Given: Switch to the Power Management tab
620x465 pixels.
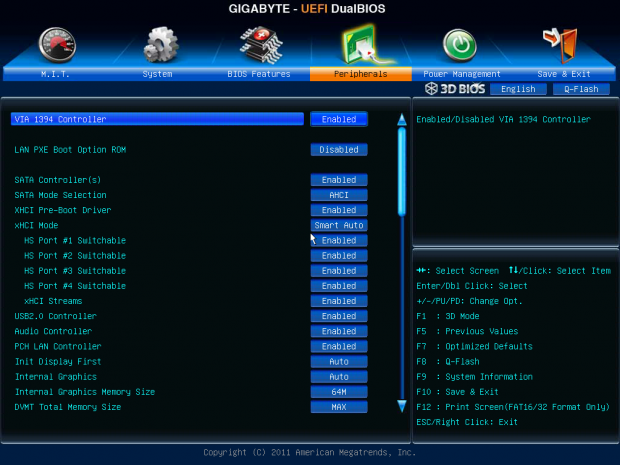Looking at the screenshot, I should [462, 74].
